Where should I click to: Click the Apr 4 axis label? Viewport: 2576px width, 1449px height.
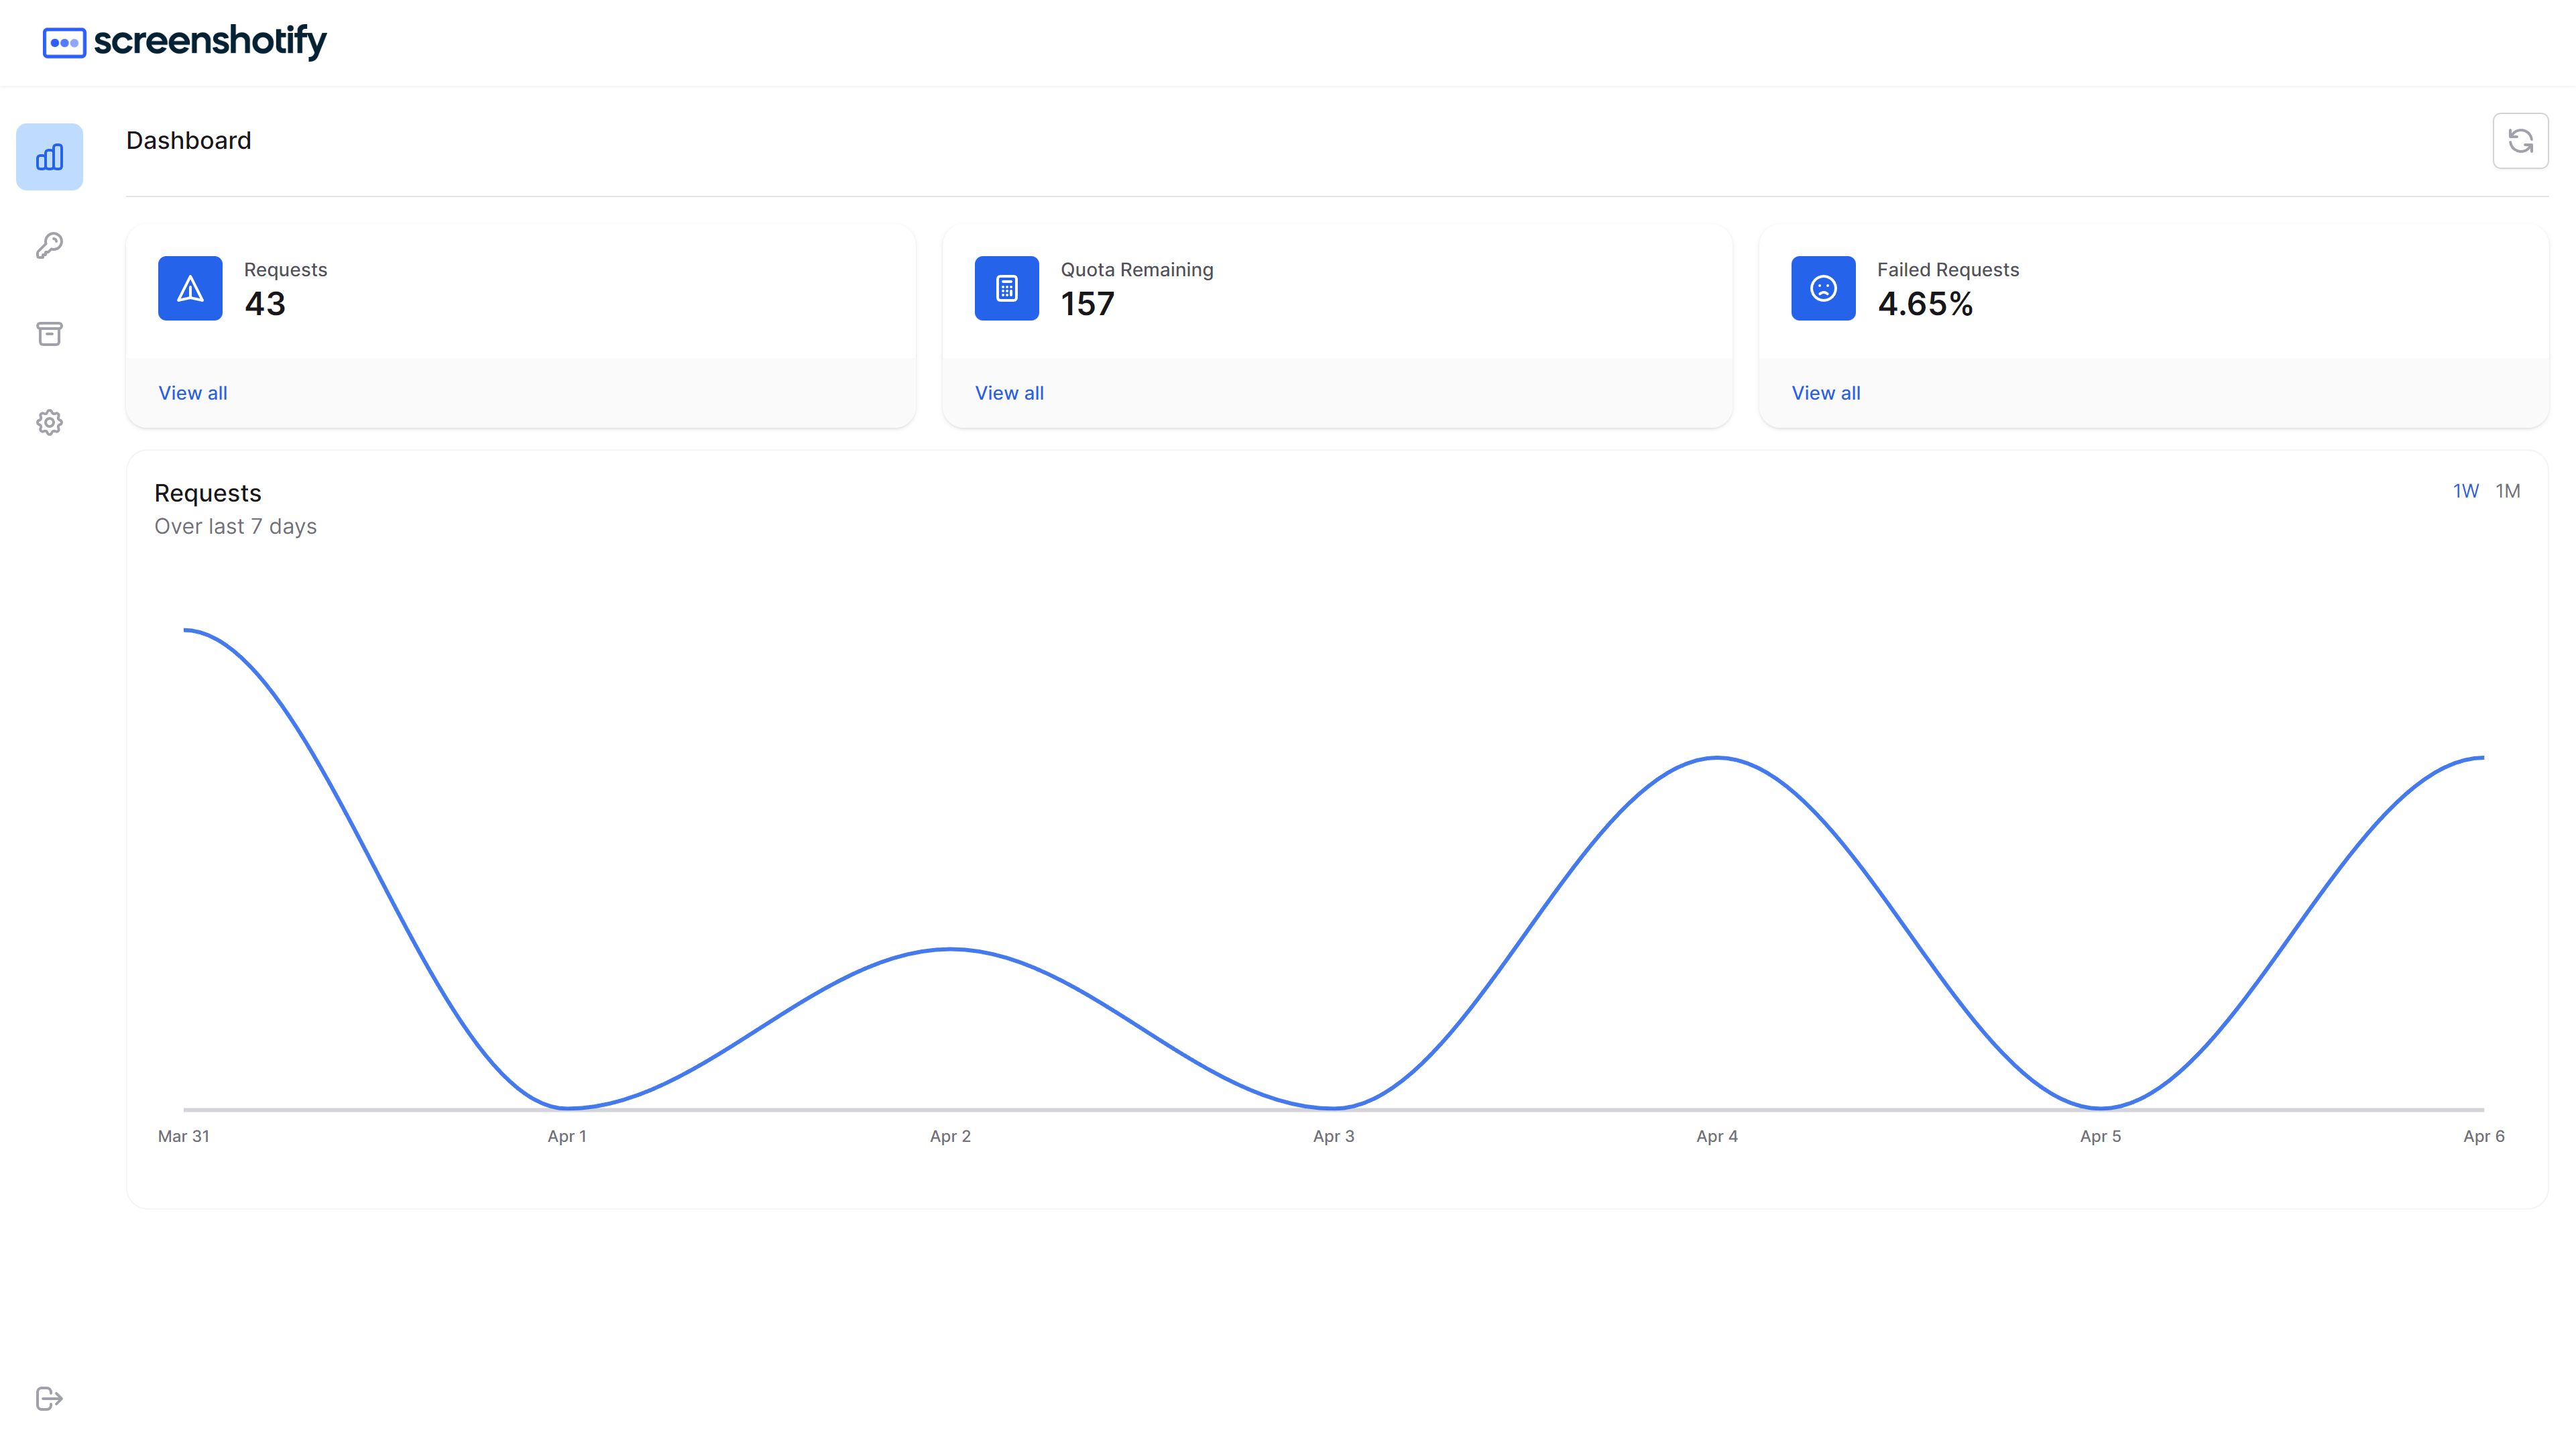[x=1717, y=1136]
